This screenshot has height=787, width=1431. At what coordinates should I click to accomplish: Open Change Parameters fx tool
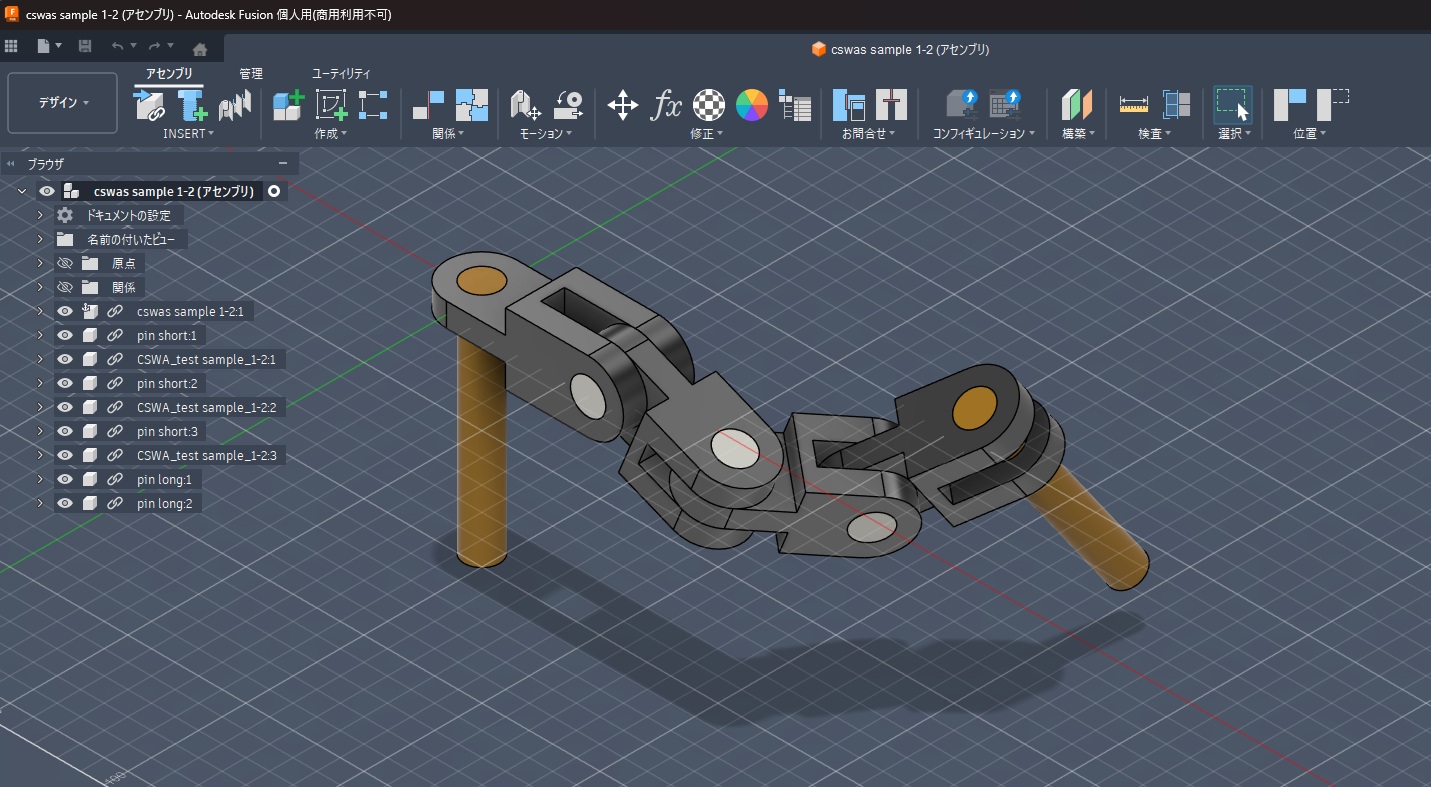[x=666, y=105]
